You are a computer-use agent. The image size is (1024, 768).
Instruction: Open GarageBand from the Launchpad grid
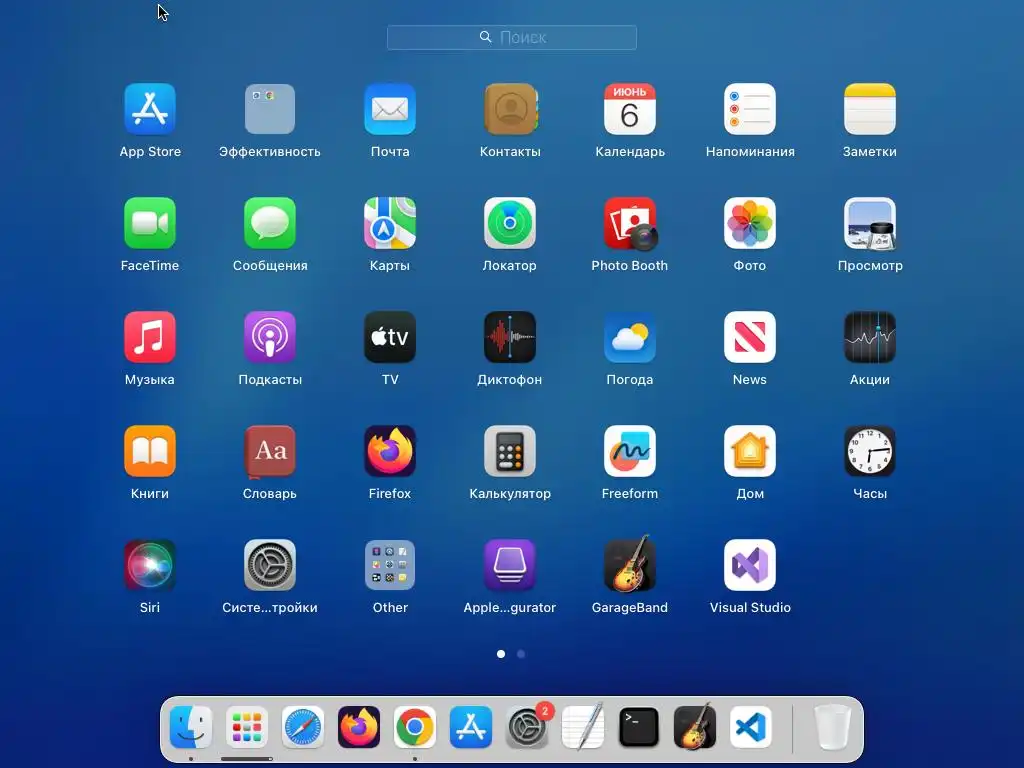click(x=630, y=564)
